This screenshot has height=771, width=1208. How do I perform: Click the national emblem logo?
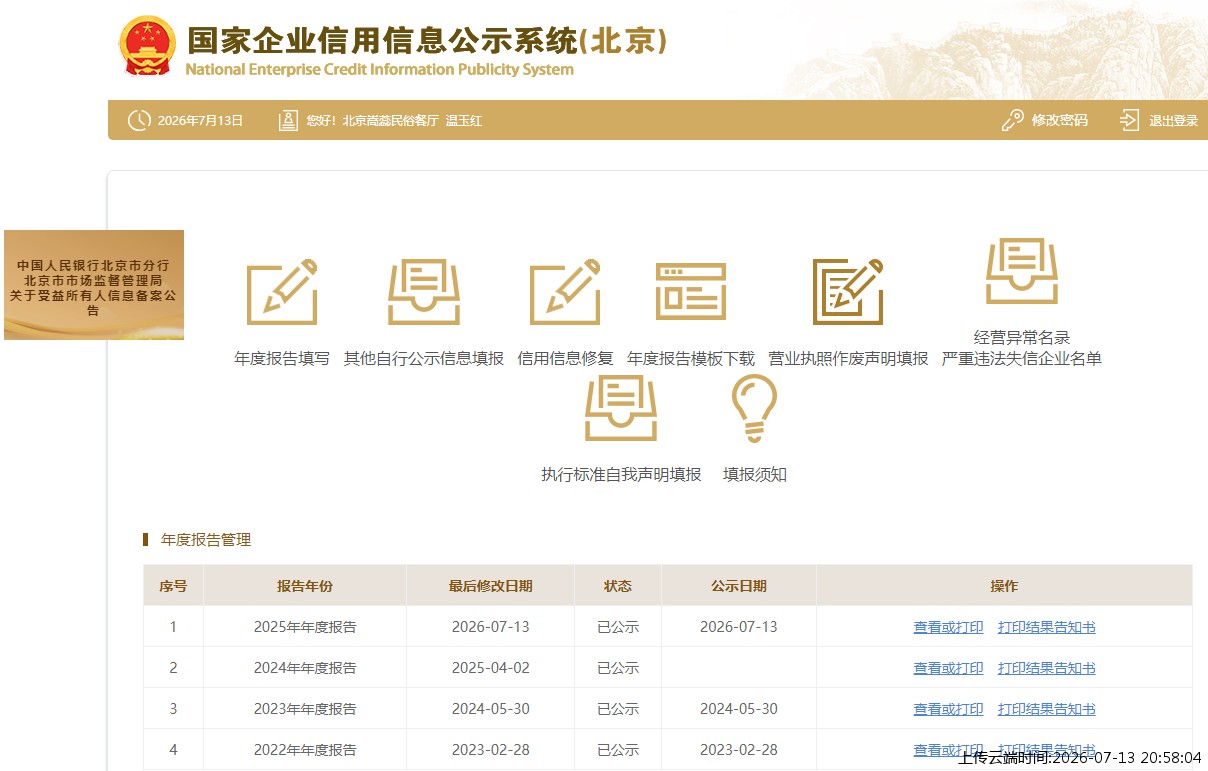(x=147, y=46)
